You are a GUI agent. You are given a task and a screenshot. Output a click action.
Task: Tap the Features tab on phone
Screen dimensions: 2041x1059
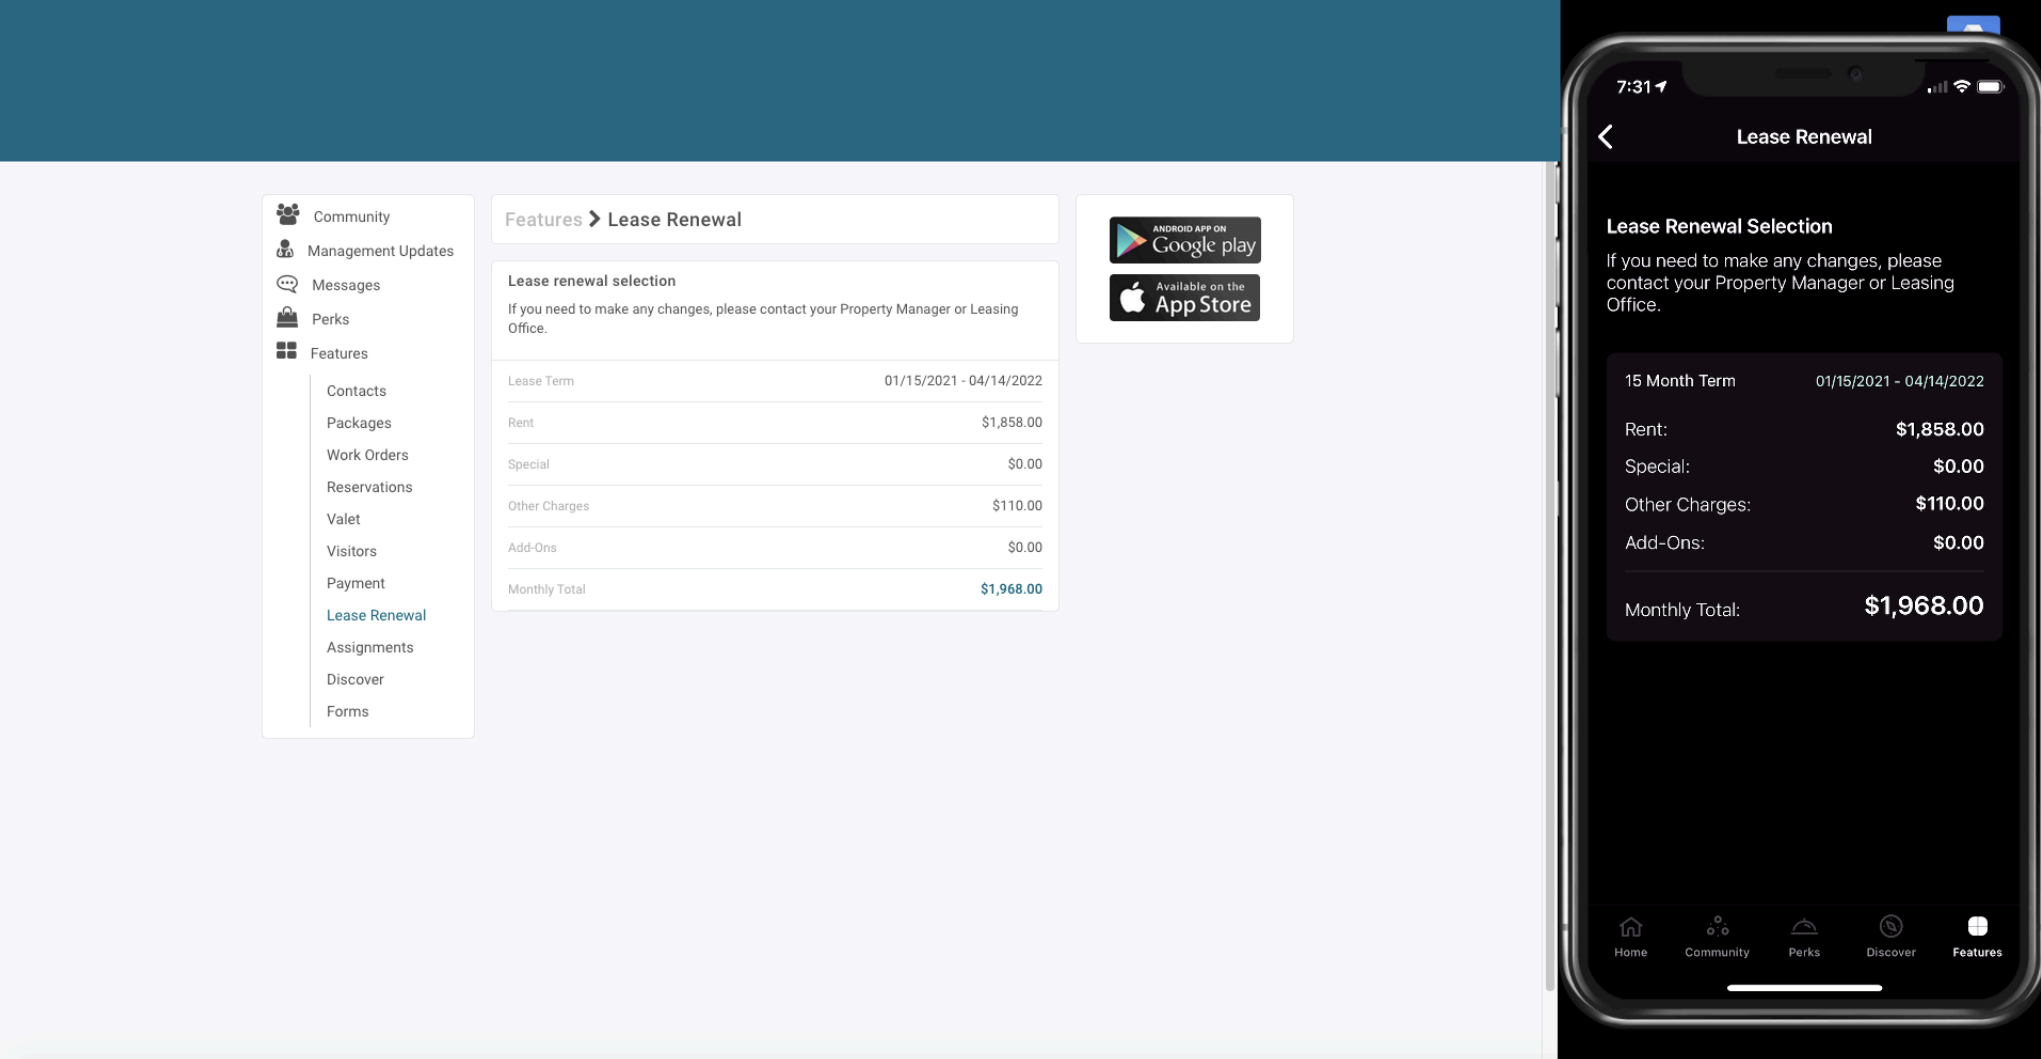click(1977, 936)
